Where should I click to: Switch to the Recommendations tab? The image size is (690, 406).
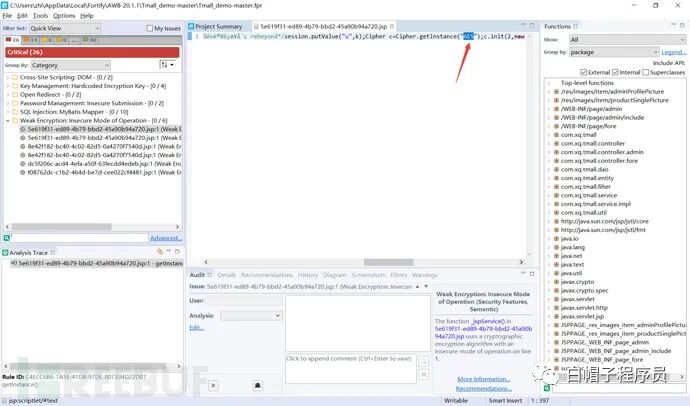click(267, 275)
